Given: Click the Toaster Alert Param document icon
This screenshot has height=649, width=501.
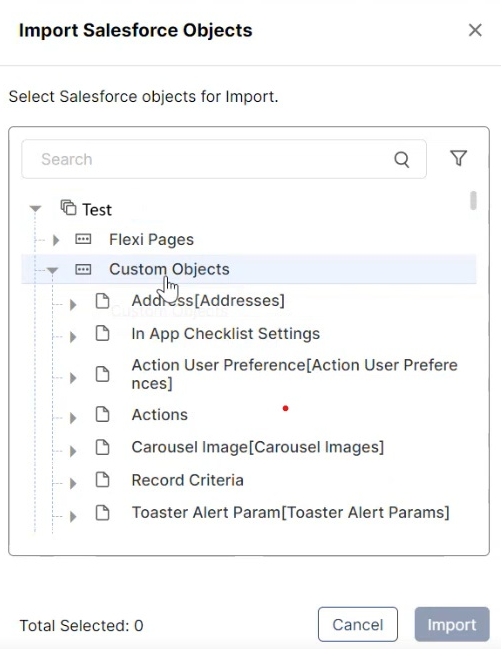Looking at the screenshot, I should point(102,512).
